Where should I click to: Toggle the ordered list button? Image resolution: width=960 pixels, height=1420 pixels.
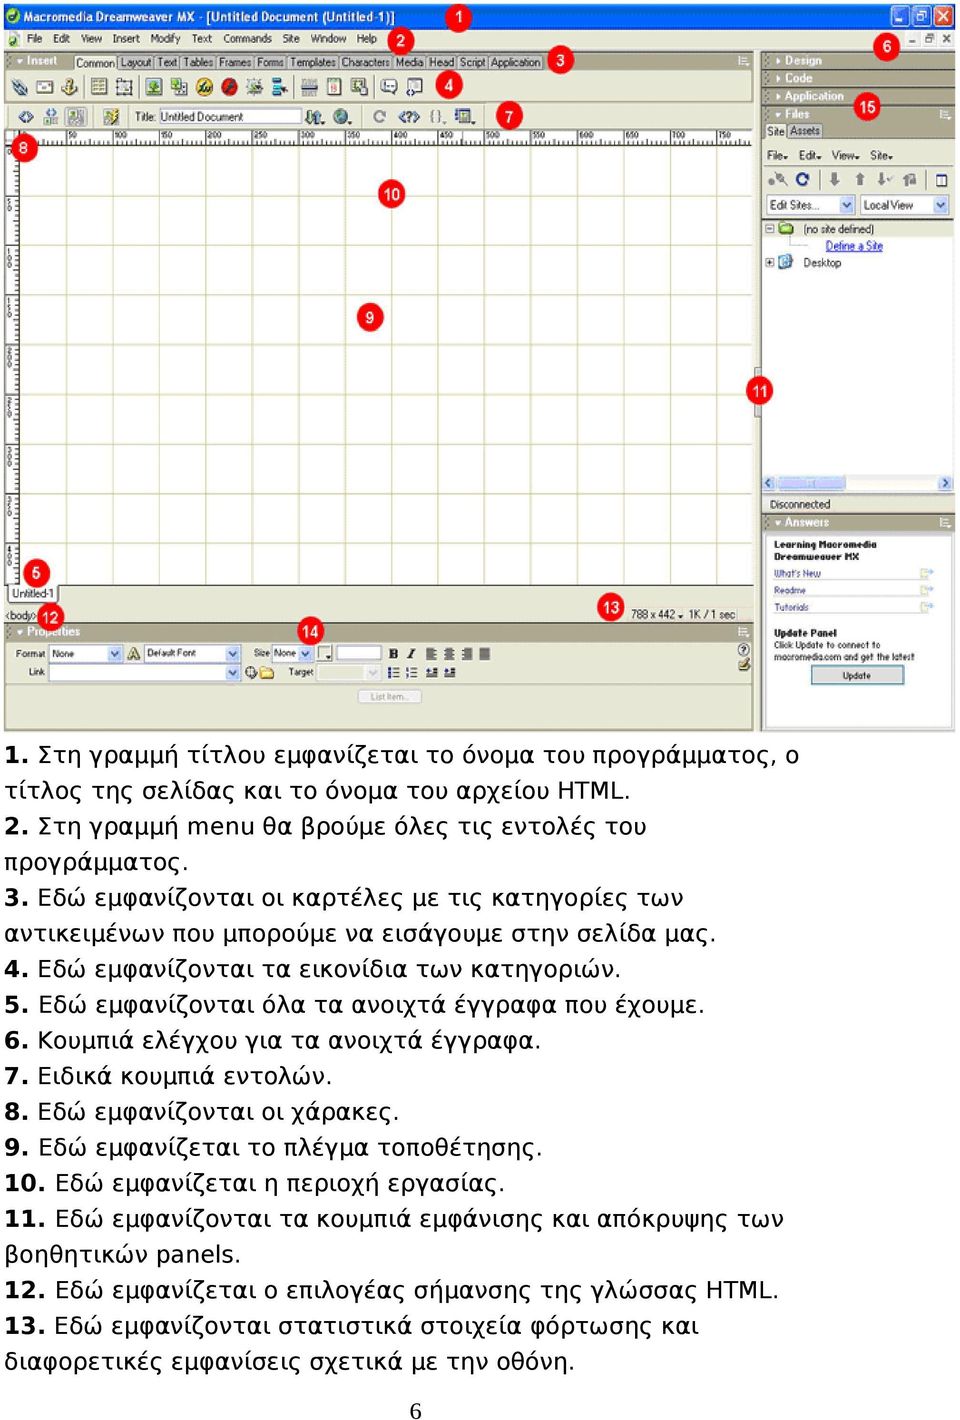click(411, 673)
